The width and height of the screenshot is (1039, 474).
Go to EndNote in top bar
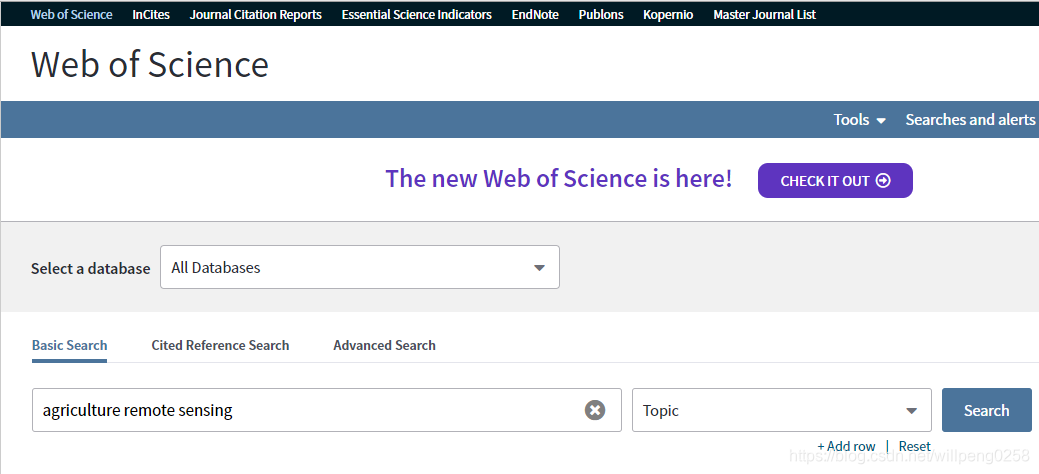pos(535,15)
